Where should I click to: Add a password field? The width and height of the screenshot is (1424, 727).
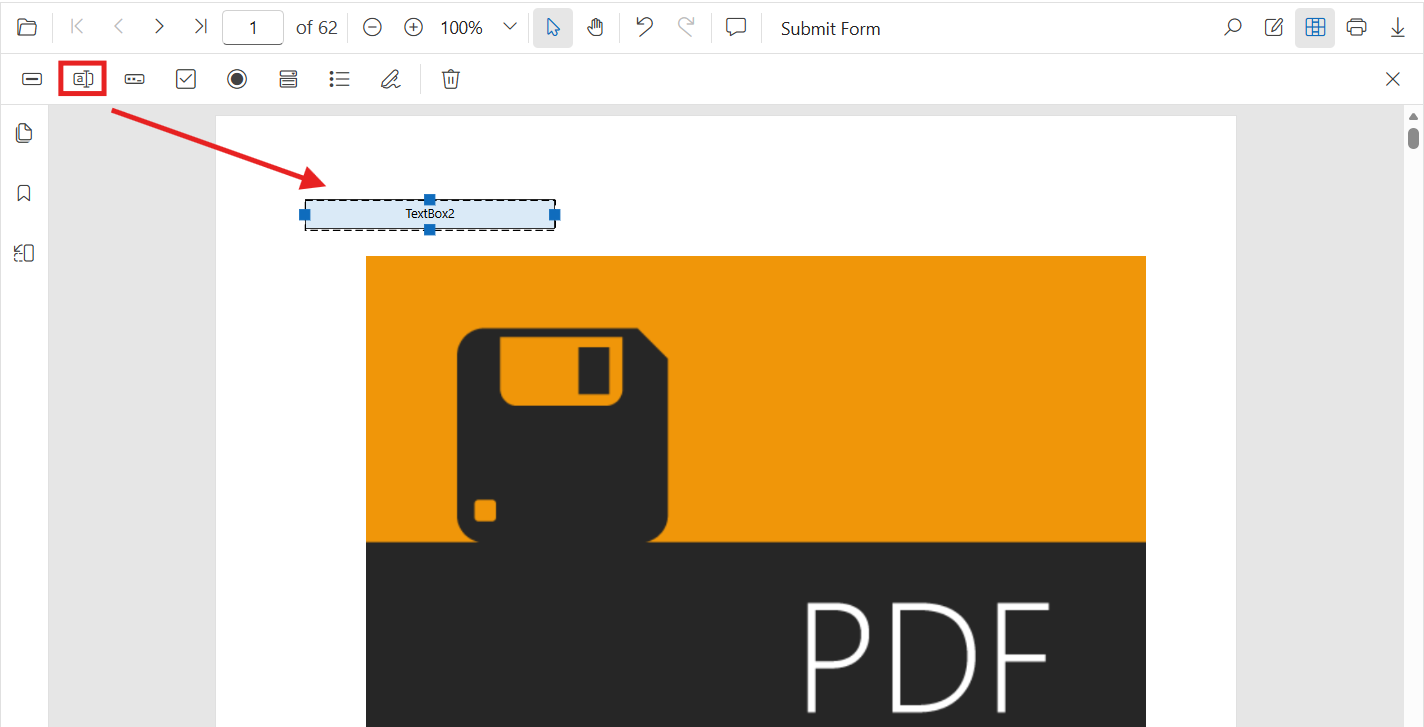(134, 79)
